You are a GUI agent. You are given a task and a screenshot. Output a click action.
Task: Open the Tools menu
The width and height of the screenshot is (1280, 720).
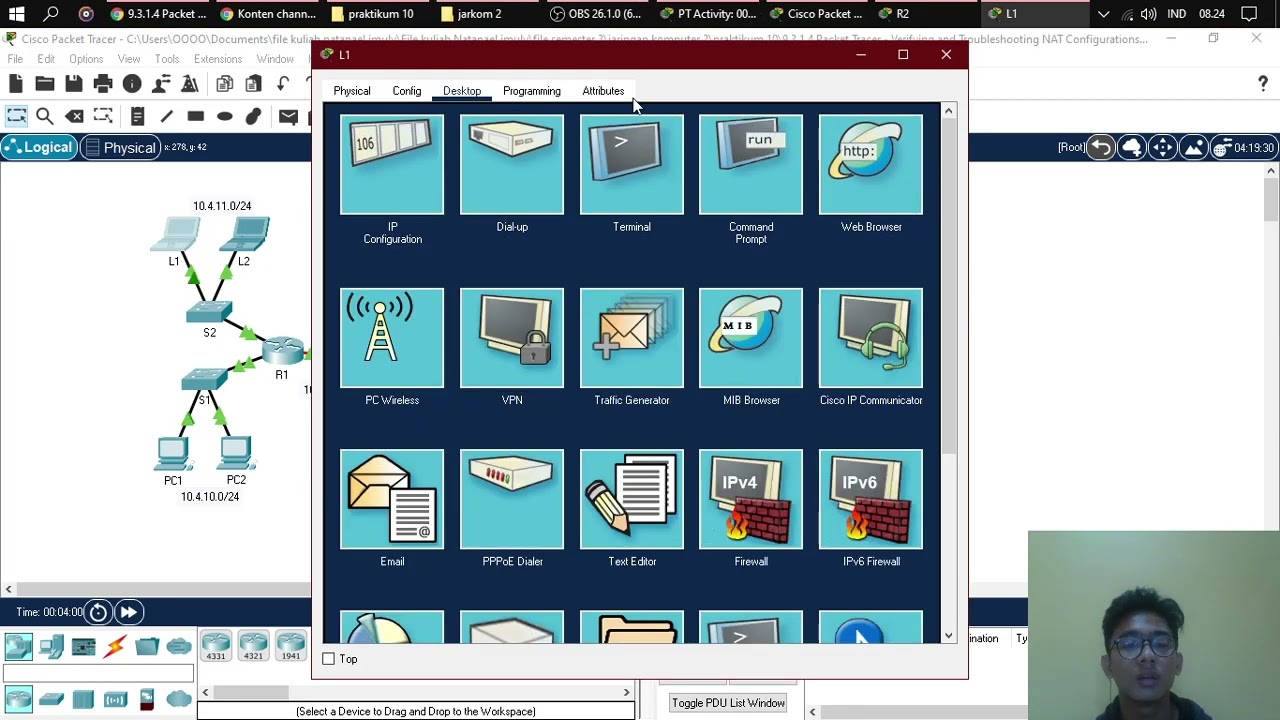point(167,59)
